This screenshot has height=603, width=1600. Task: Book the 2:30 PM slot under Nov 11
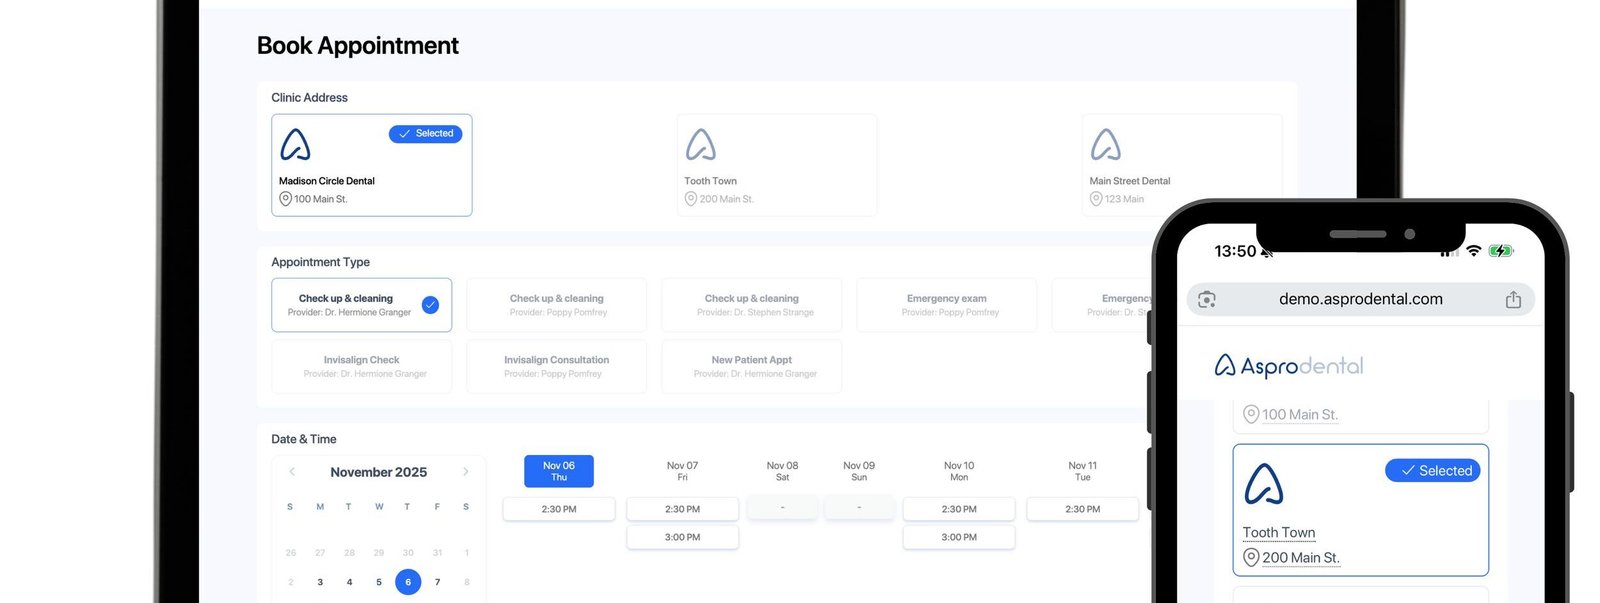pos(1082,509)
